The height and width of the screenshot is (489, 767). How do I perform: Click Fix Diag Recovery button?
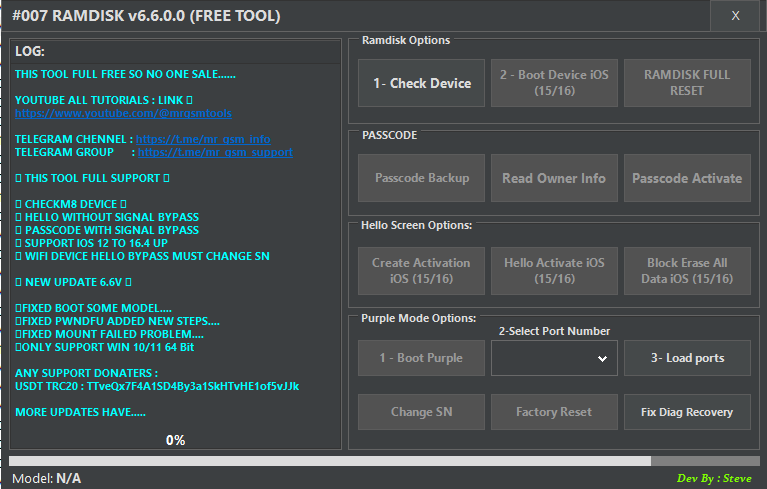[687, 412]
